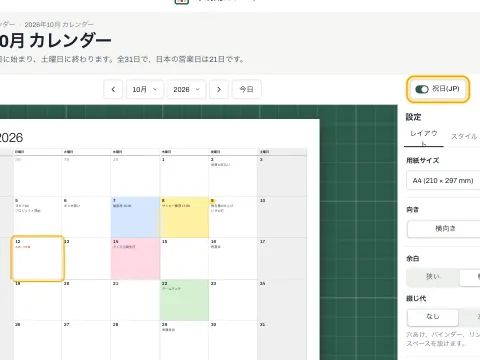Go to previous month with left chevron
Screen dimensions: 480x360
(113, 89)
